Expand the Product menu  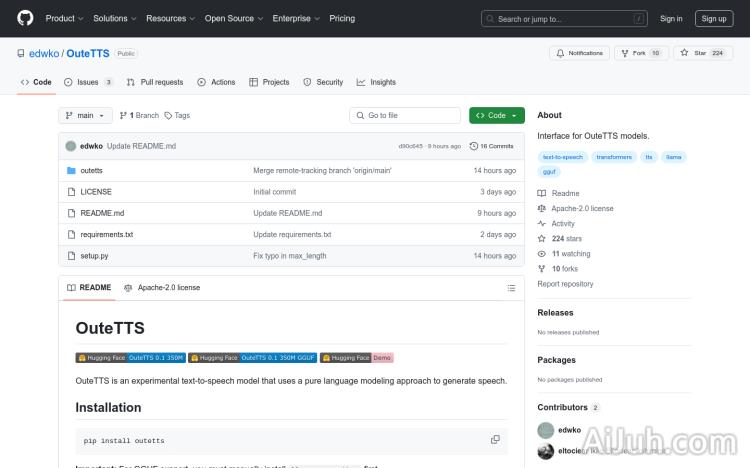[64, 18]
